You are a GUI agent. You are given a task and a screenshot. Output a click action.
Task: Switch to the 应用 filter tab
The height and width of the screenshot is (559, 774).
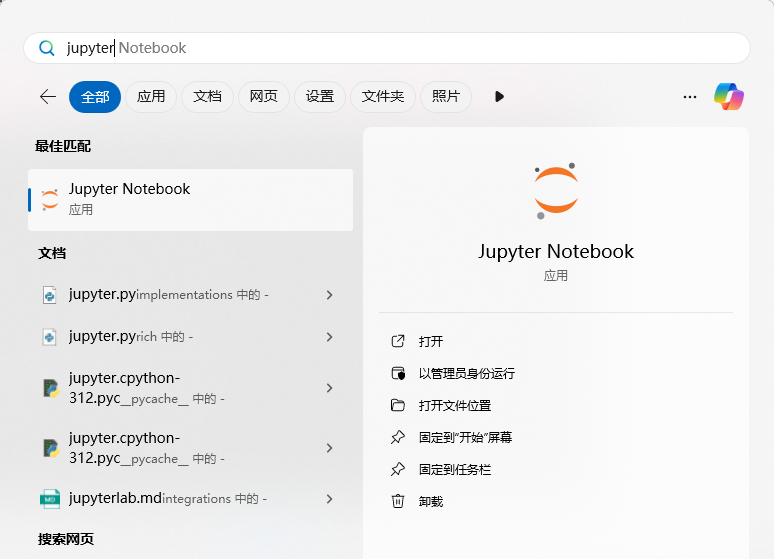(151, 97)
